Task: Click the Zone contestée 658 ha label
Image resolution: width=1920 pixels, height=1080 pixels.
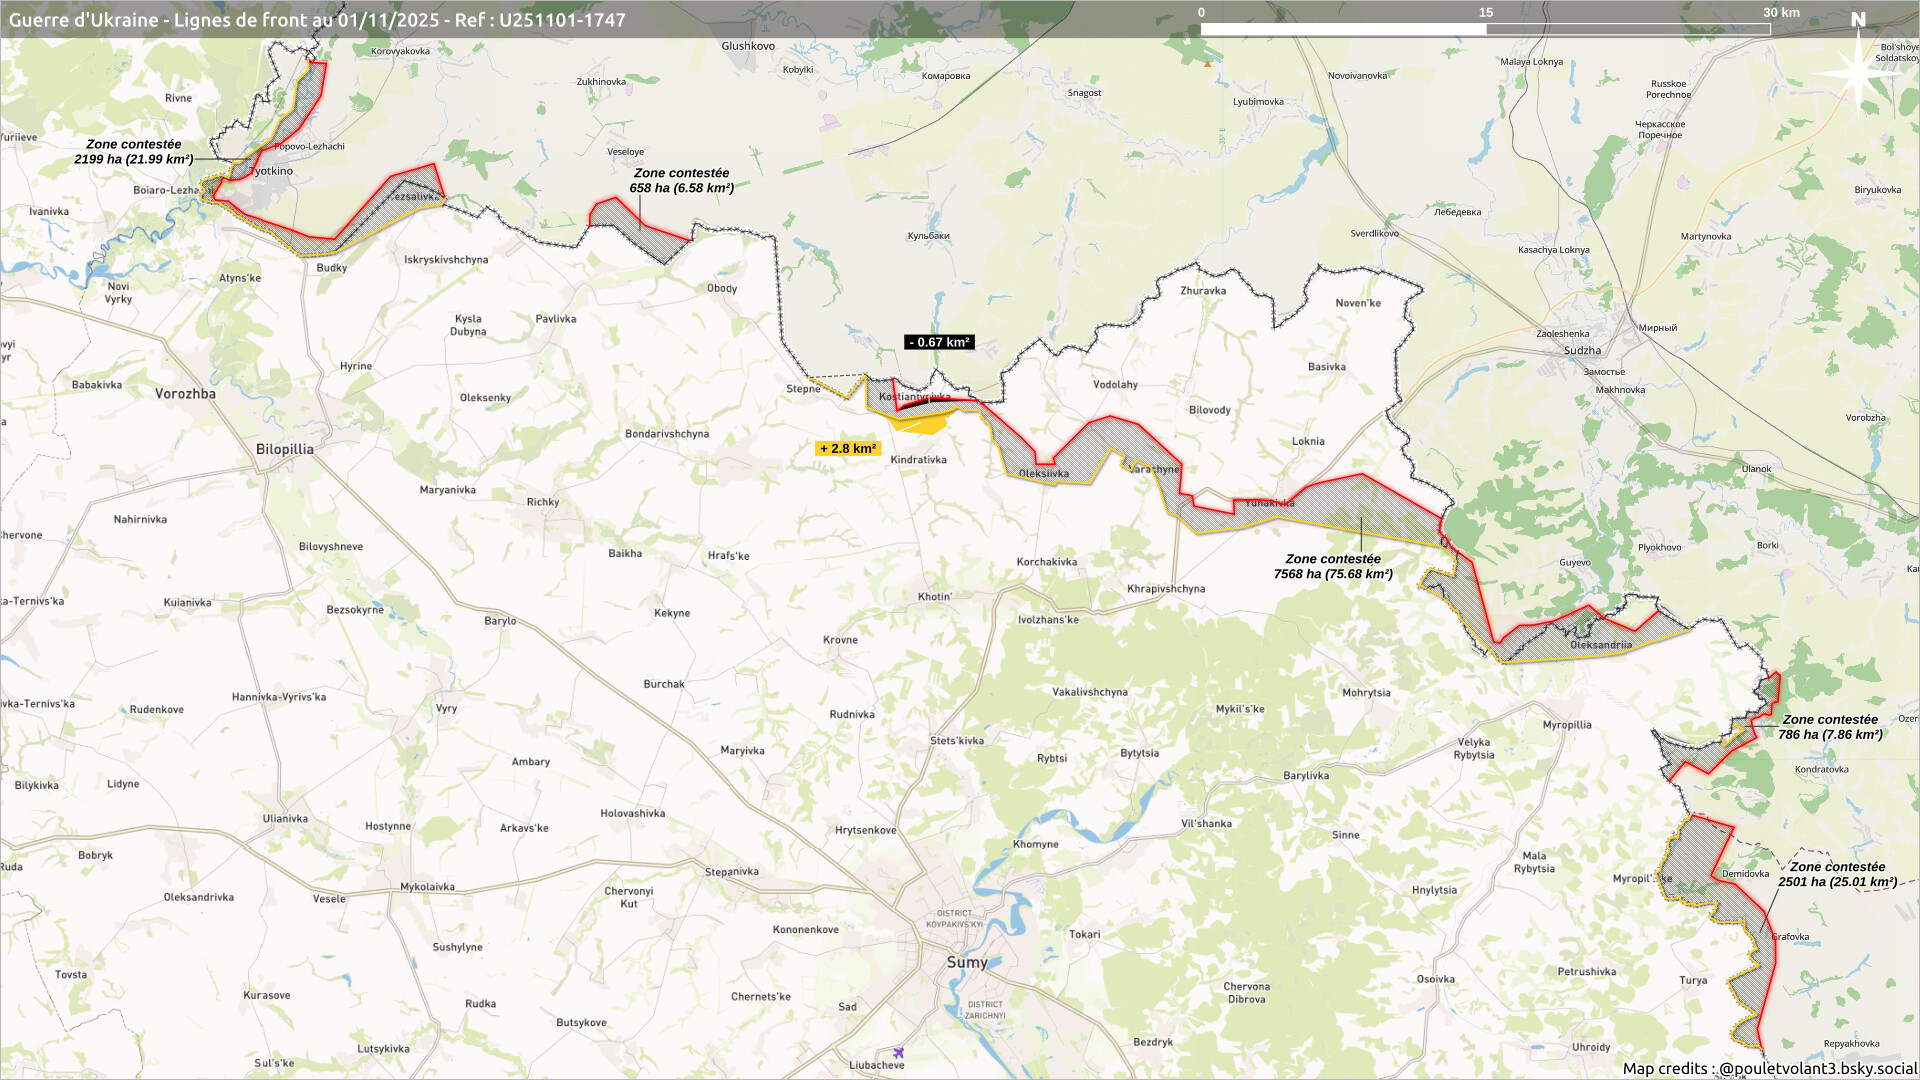Action: (x=681, y=180)
